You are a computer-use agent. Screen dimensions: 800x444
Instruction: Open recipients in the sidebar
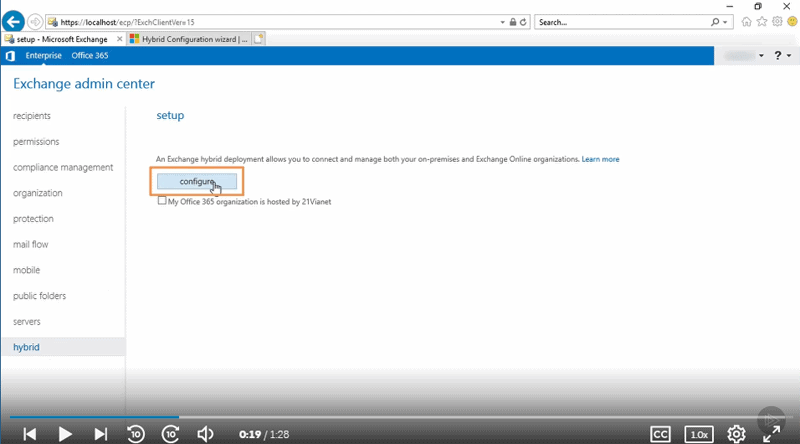pyautogui.click(x=32, y=116)
